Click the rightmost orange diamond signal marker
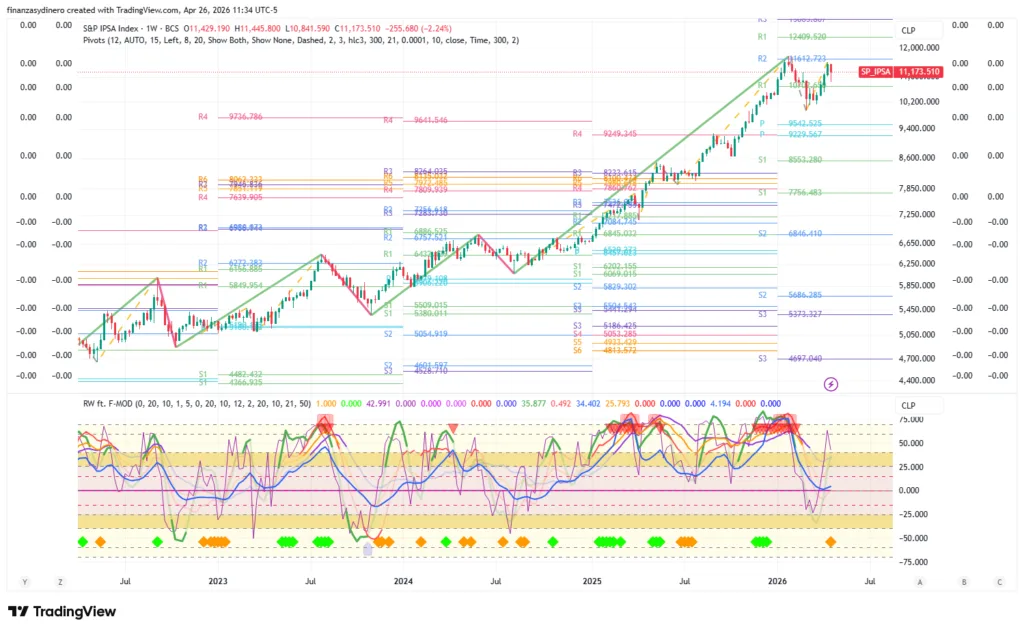1024x632 pixels. pyautogui.click(x=830, y=542)
